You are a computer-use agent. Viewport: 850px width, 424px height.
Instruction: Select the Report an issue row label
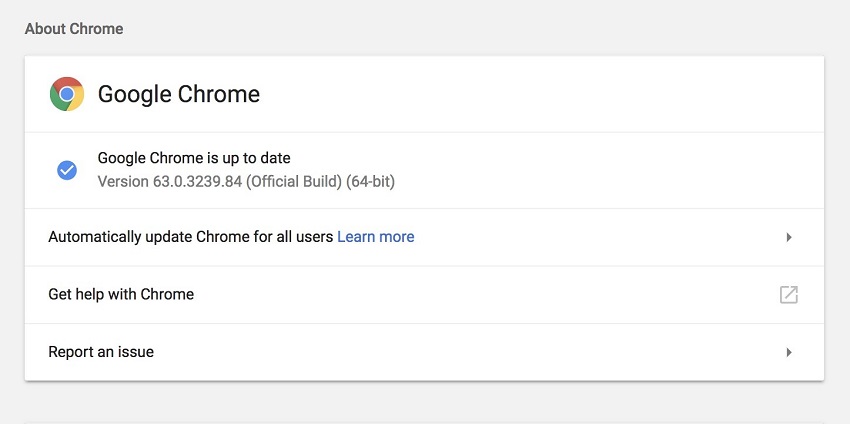coord(101,352)
